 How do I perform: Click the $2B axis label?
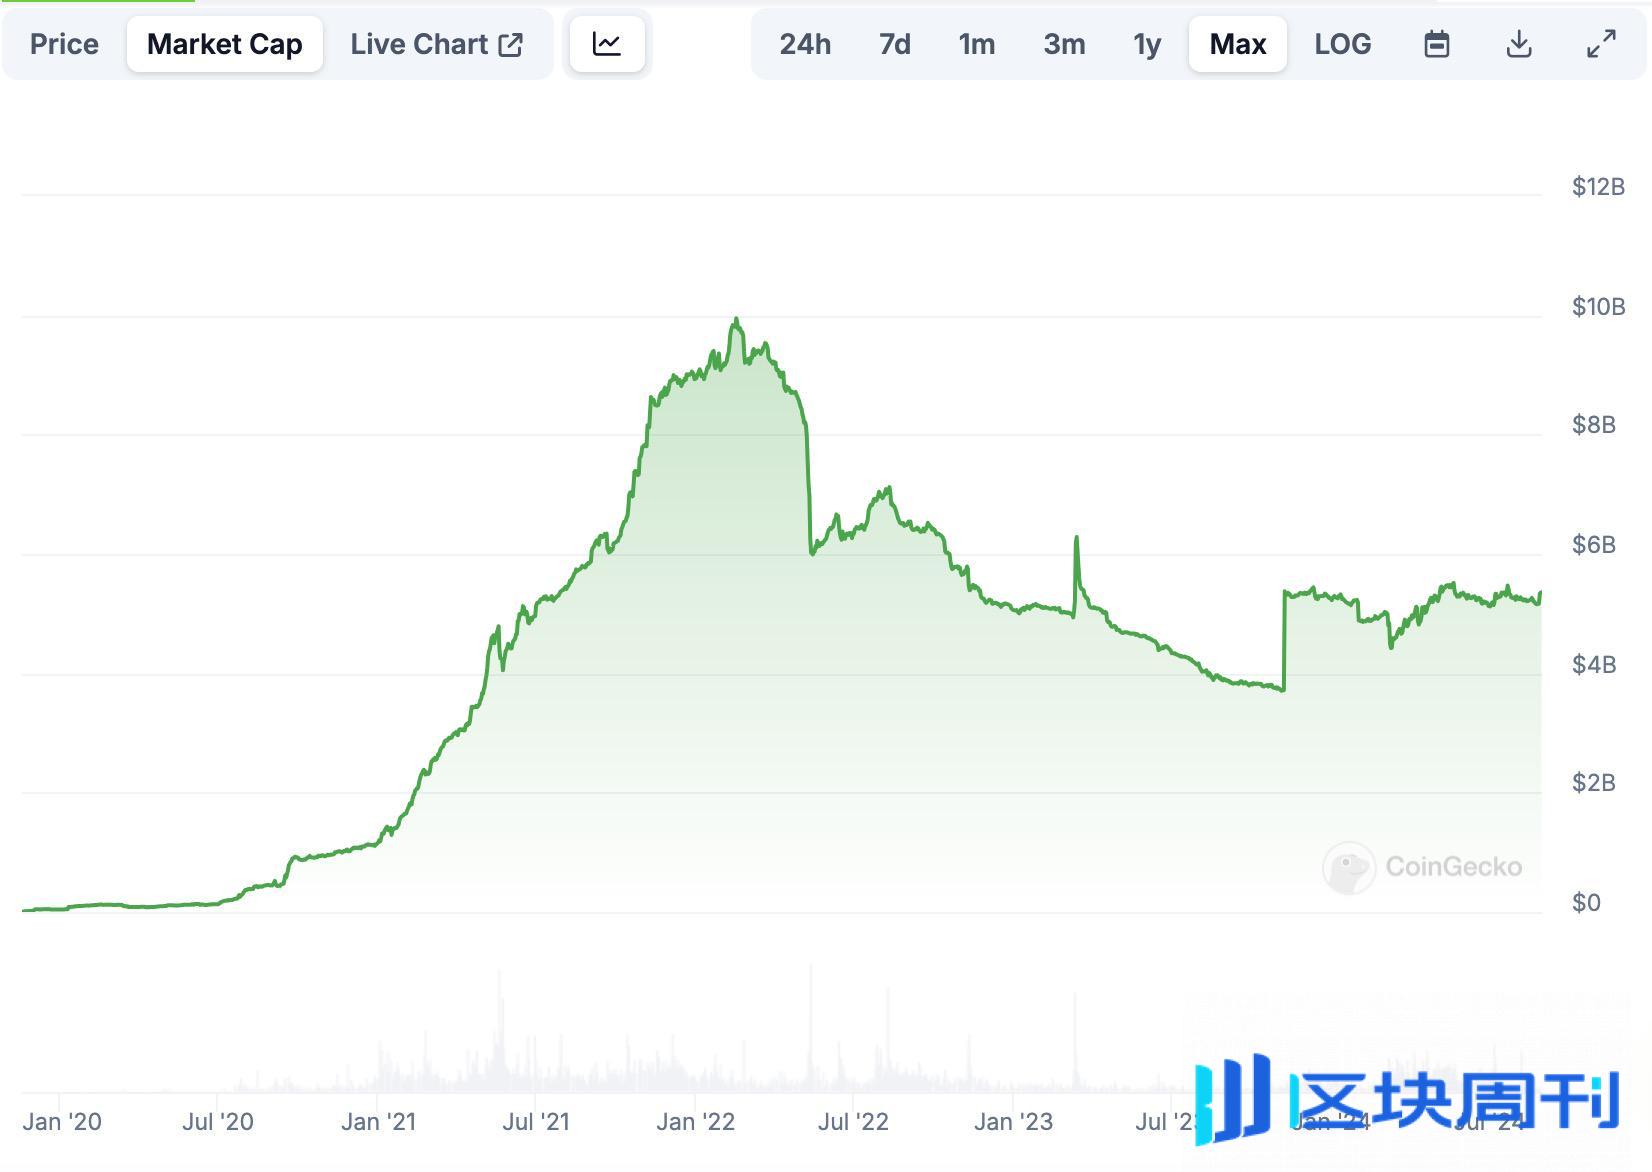(1594, 783)
